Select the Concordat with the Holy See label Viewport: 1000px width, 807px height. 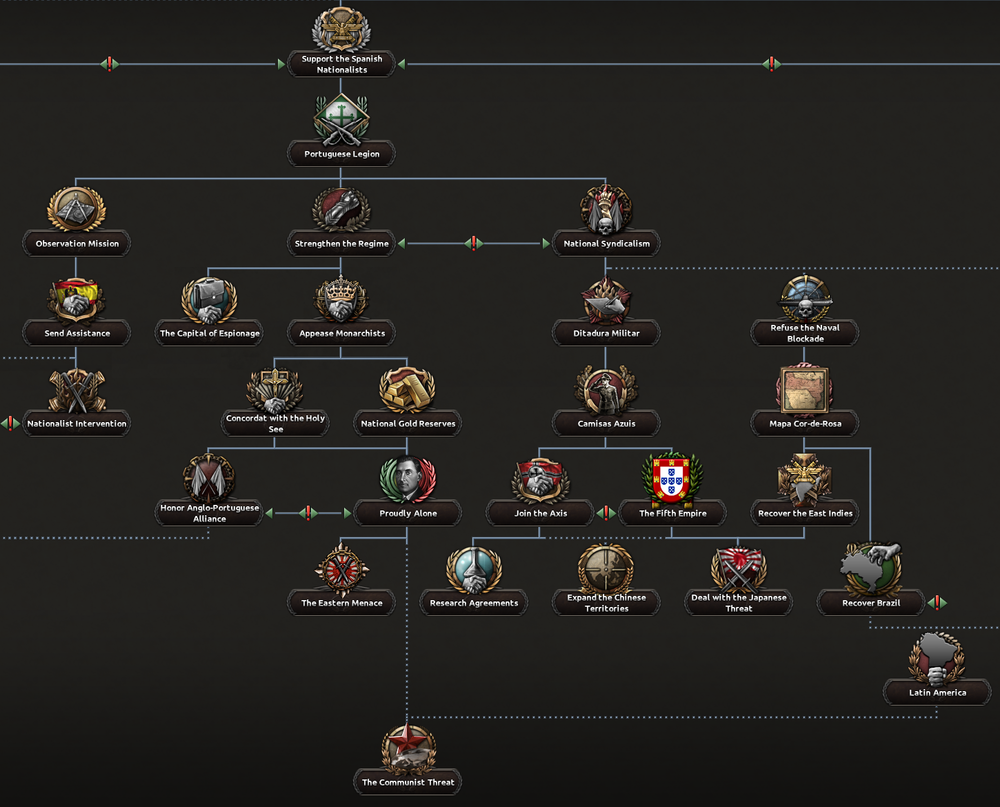[275, 423]
